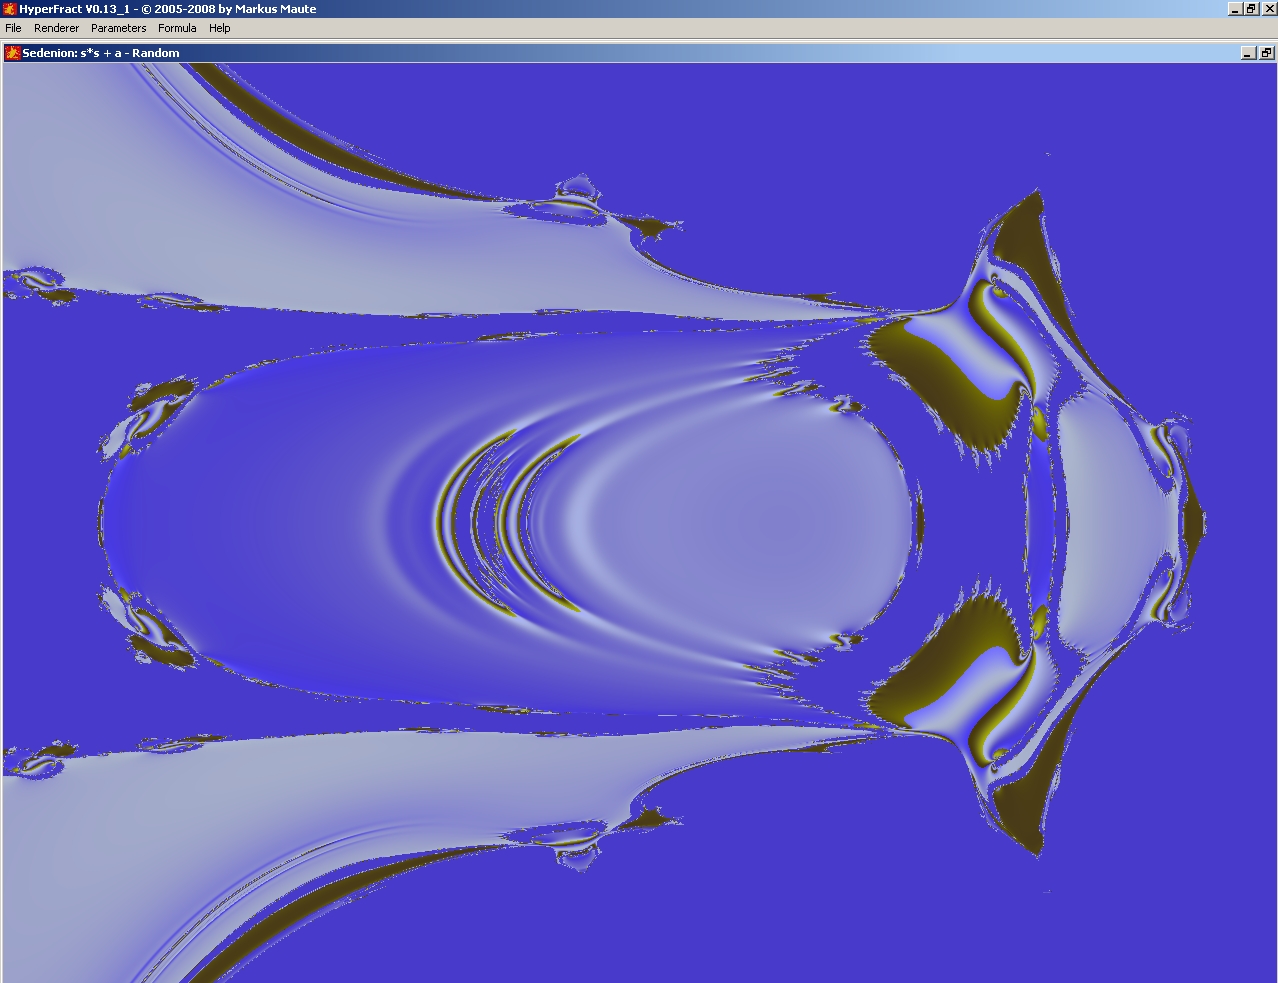The height and width of the screenshot is (983, 1278).
Task: Open the Formula menu
Action: [x=177, y=28]
